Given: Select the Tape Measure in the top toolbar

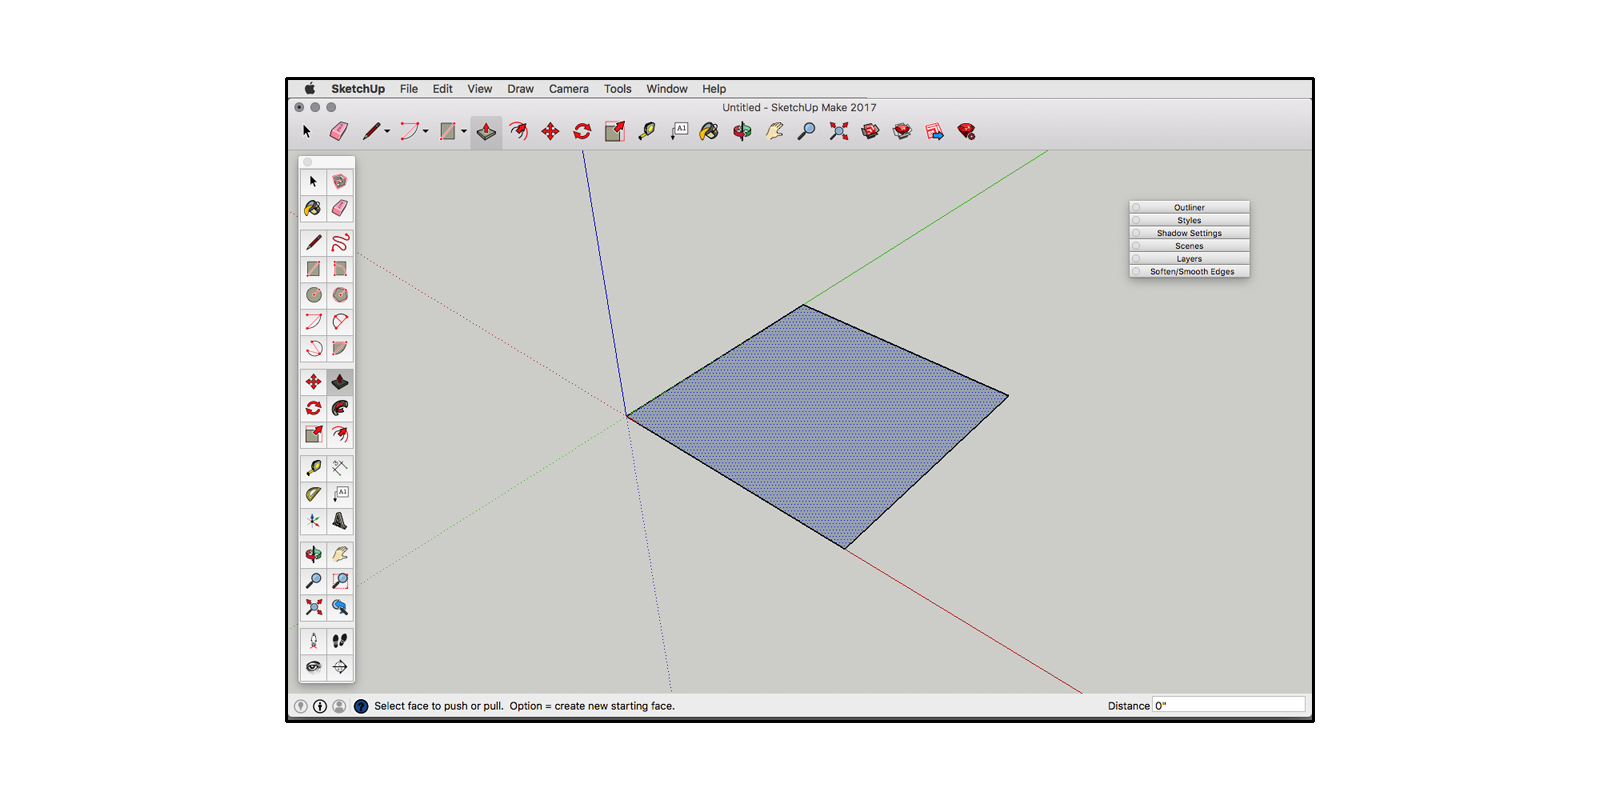Looking at the screenshot, I should [x=646, y=131].
